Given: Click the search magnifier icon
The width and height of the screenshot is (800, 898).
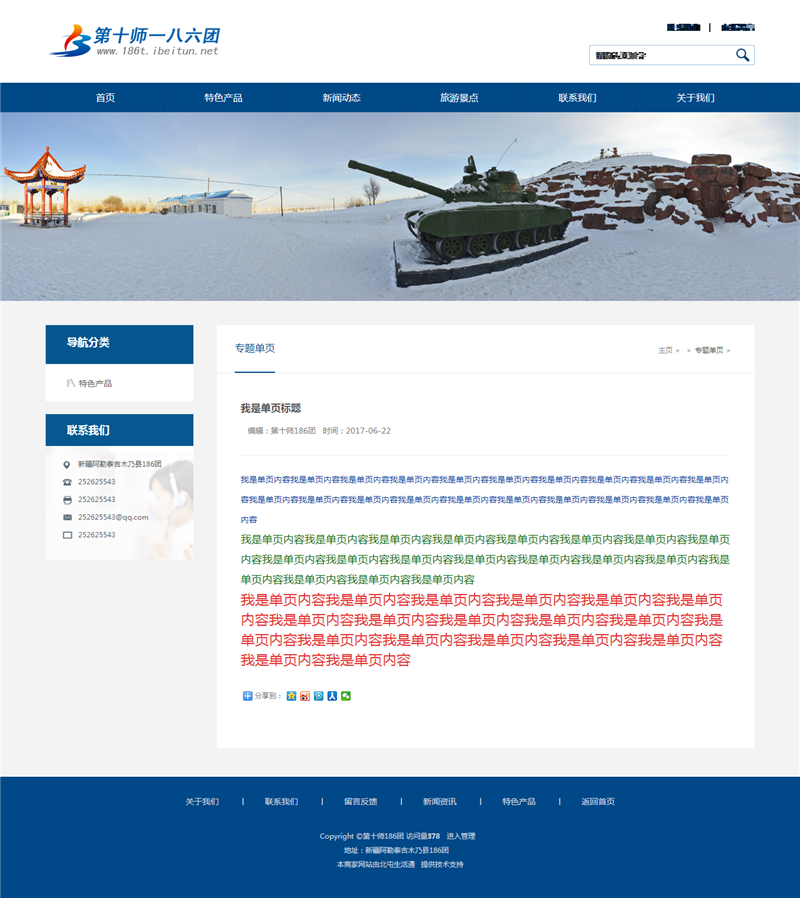Looking at the screenshot, I should coord(742,55).
